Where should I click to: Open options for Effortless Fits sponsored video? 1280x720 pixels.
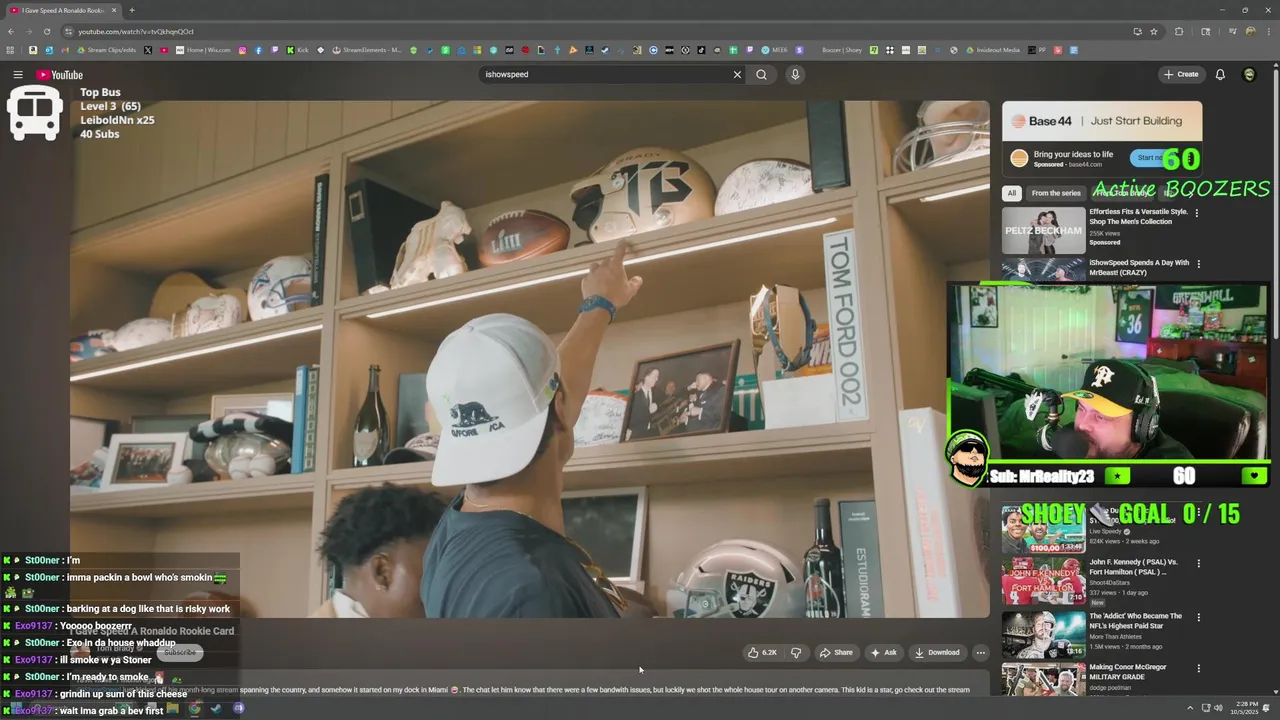[1198, 213]
